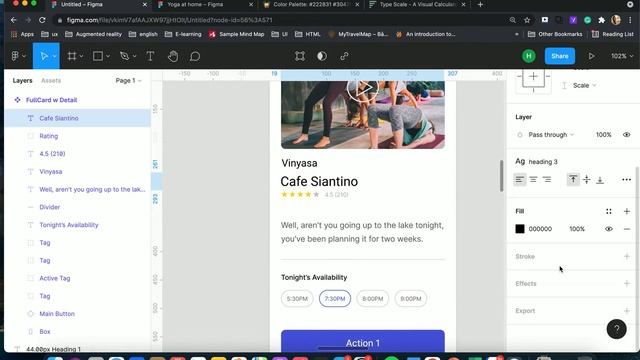Open Pen tool options dropdown arrow
The image size is (640, 360).
pyautogui.click(x=134, y=56)
